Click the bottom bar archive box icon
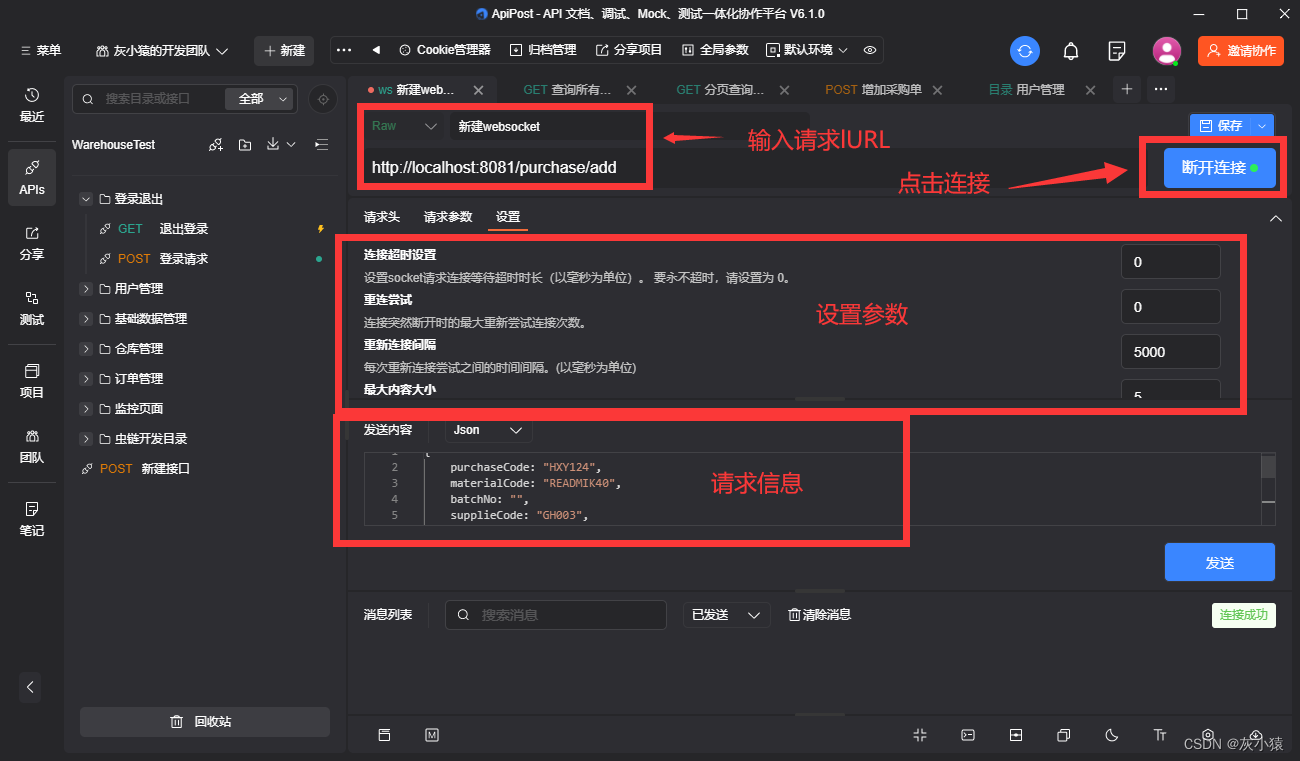This screenshot has height=761, width=1300. [384, 735]
